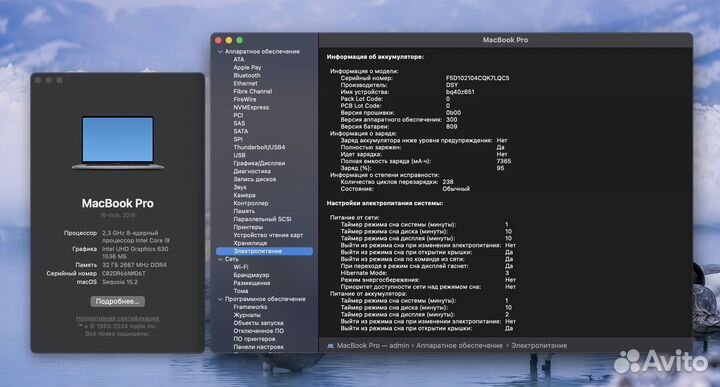
Task: Click the computer icon in the path bar
Action: coord(330,346)
